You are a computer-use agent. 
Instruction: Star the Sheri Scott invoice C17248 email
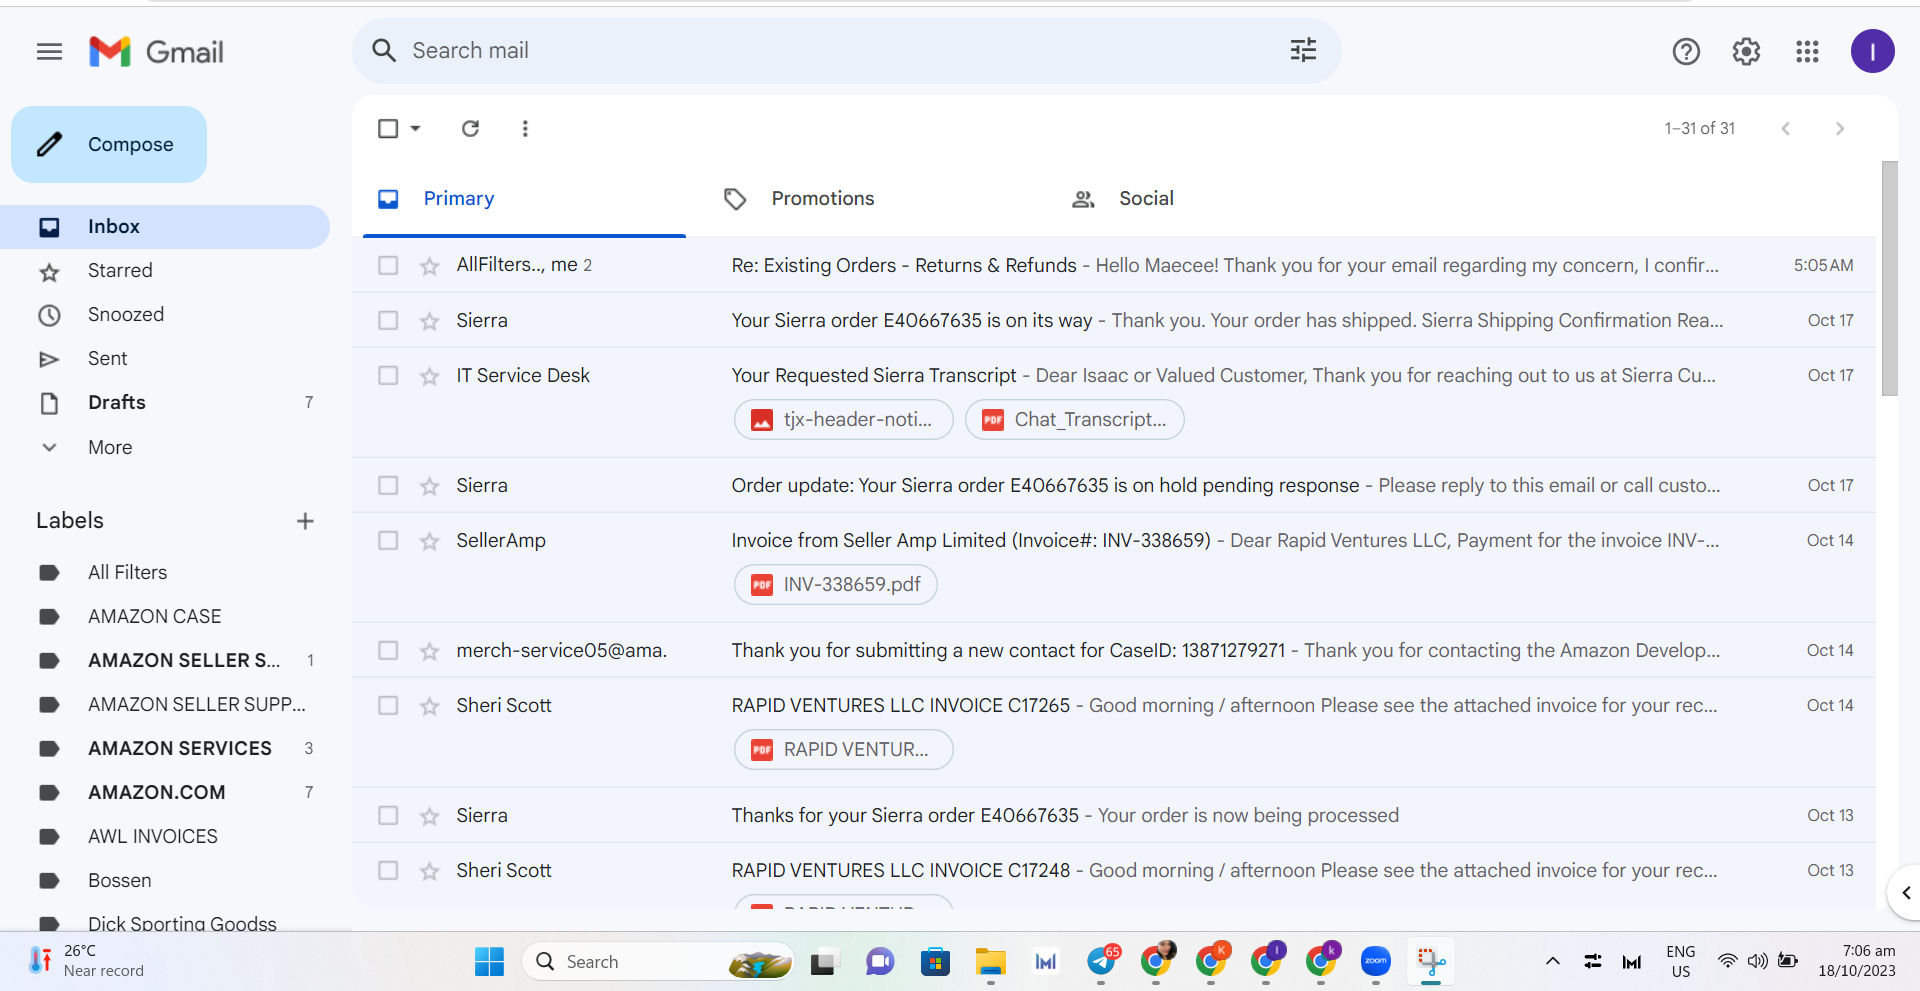pos(430,871)
